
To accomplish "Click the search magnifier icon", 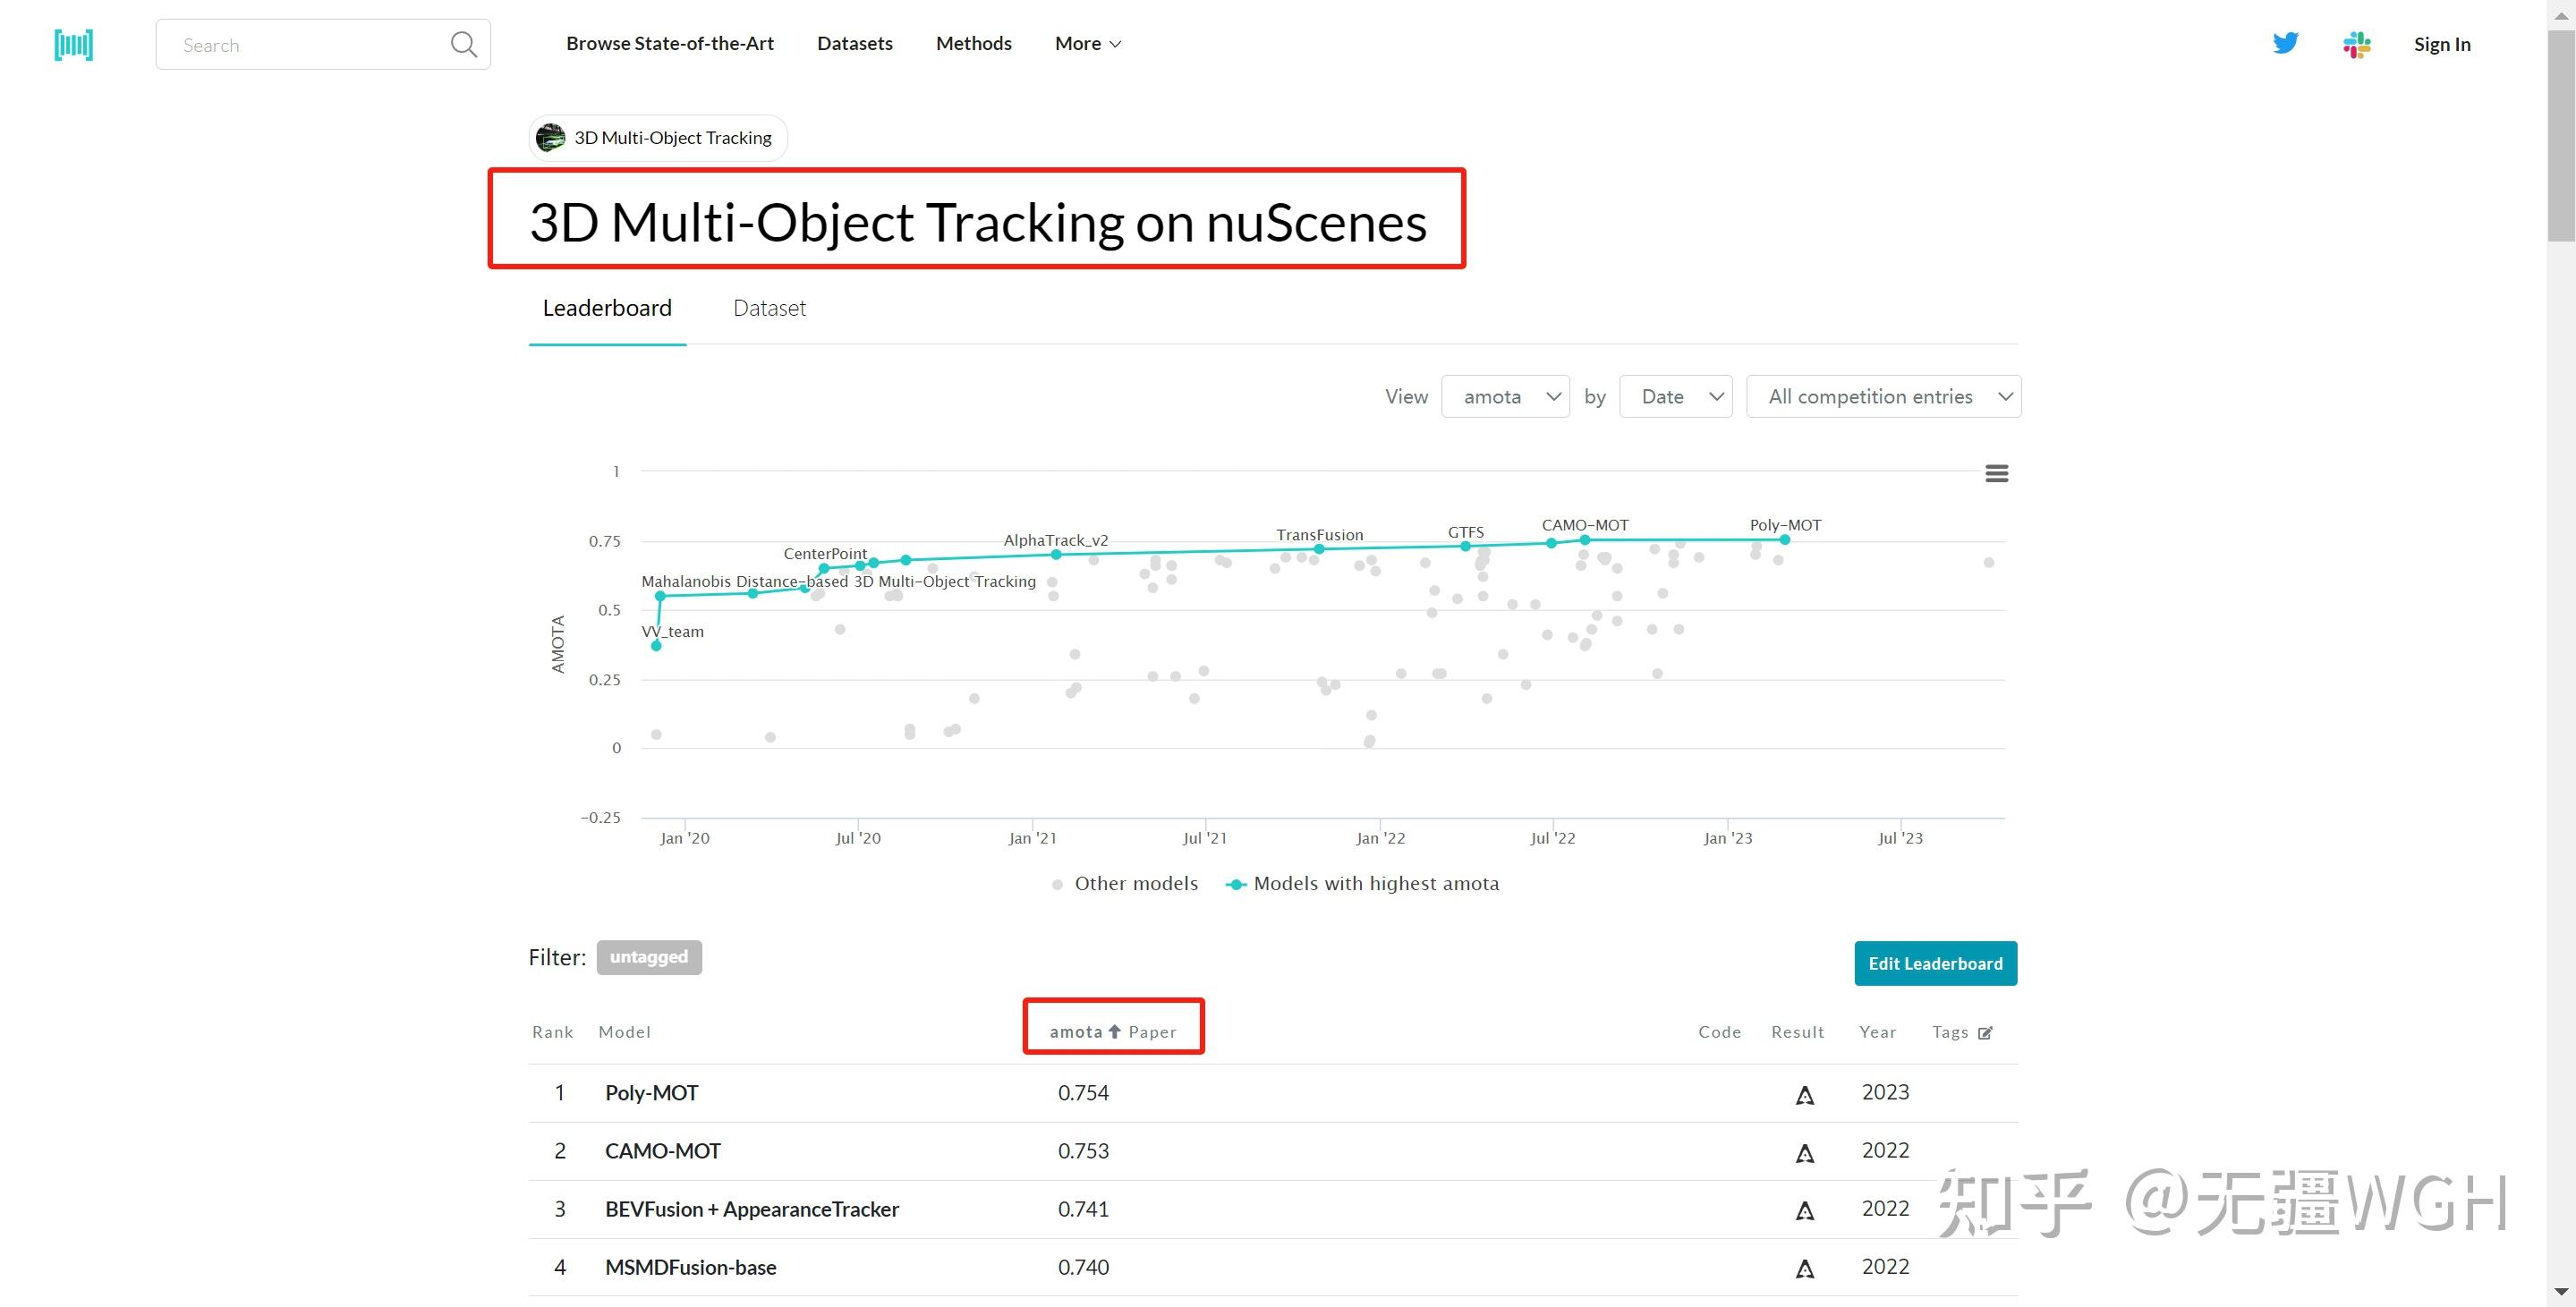I will 463,45.
